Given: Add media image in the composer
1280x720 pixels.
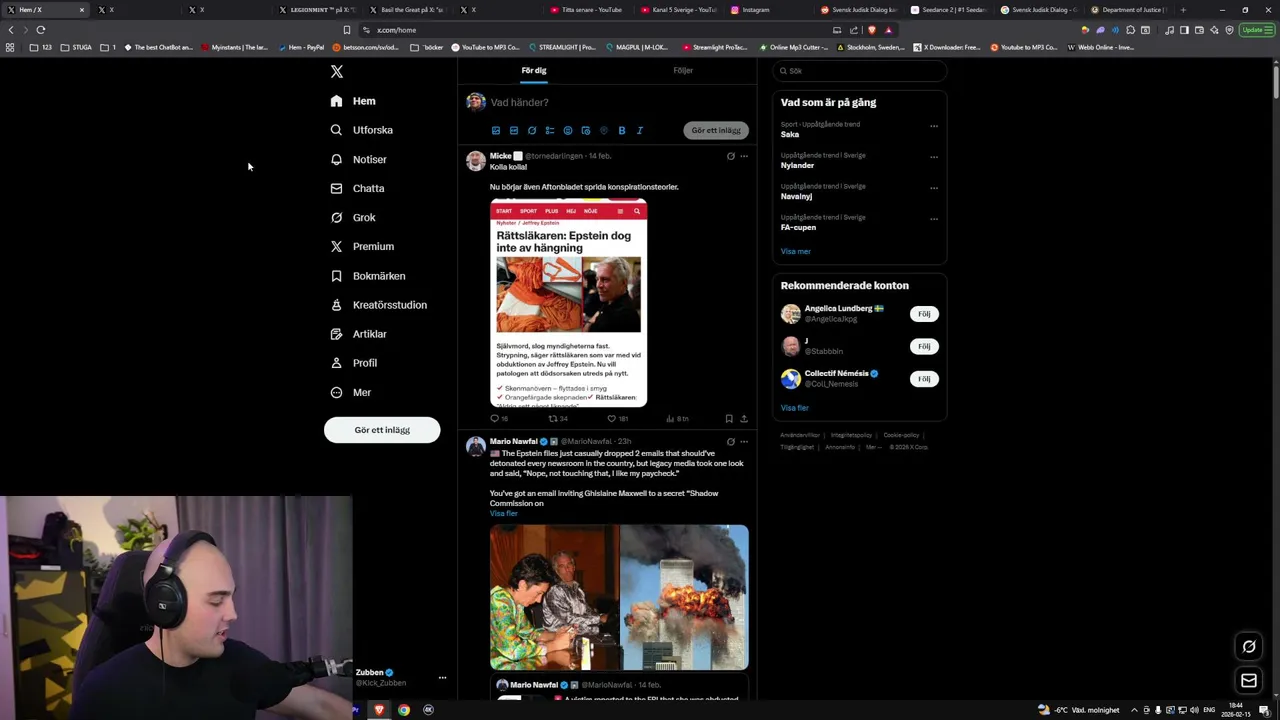Looking at the screenshot, I should click(x=495, y=130).
